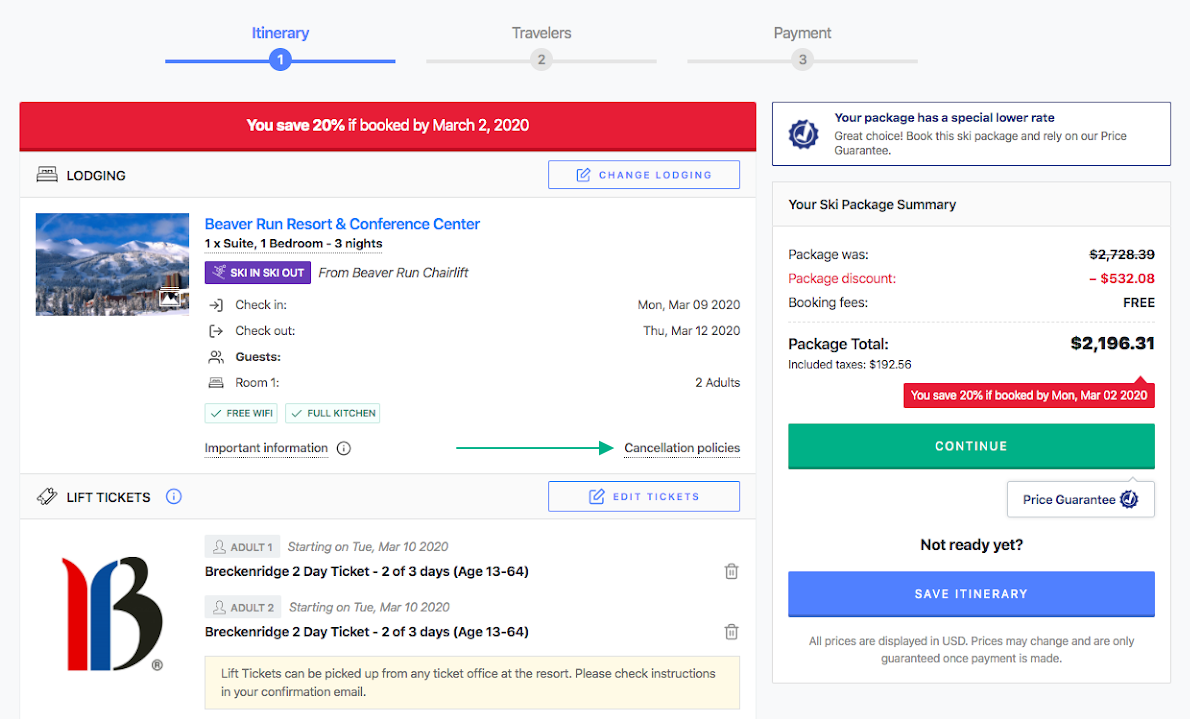Click info icon beside Important information
1190x719 pixels.
click(344, 448)
